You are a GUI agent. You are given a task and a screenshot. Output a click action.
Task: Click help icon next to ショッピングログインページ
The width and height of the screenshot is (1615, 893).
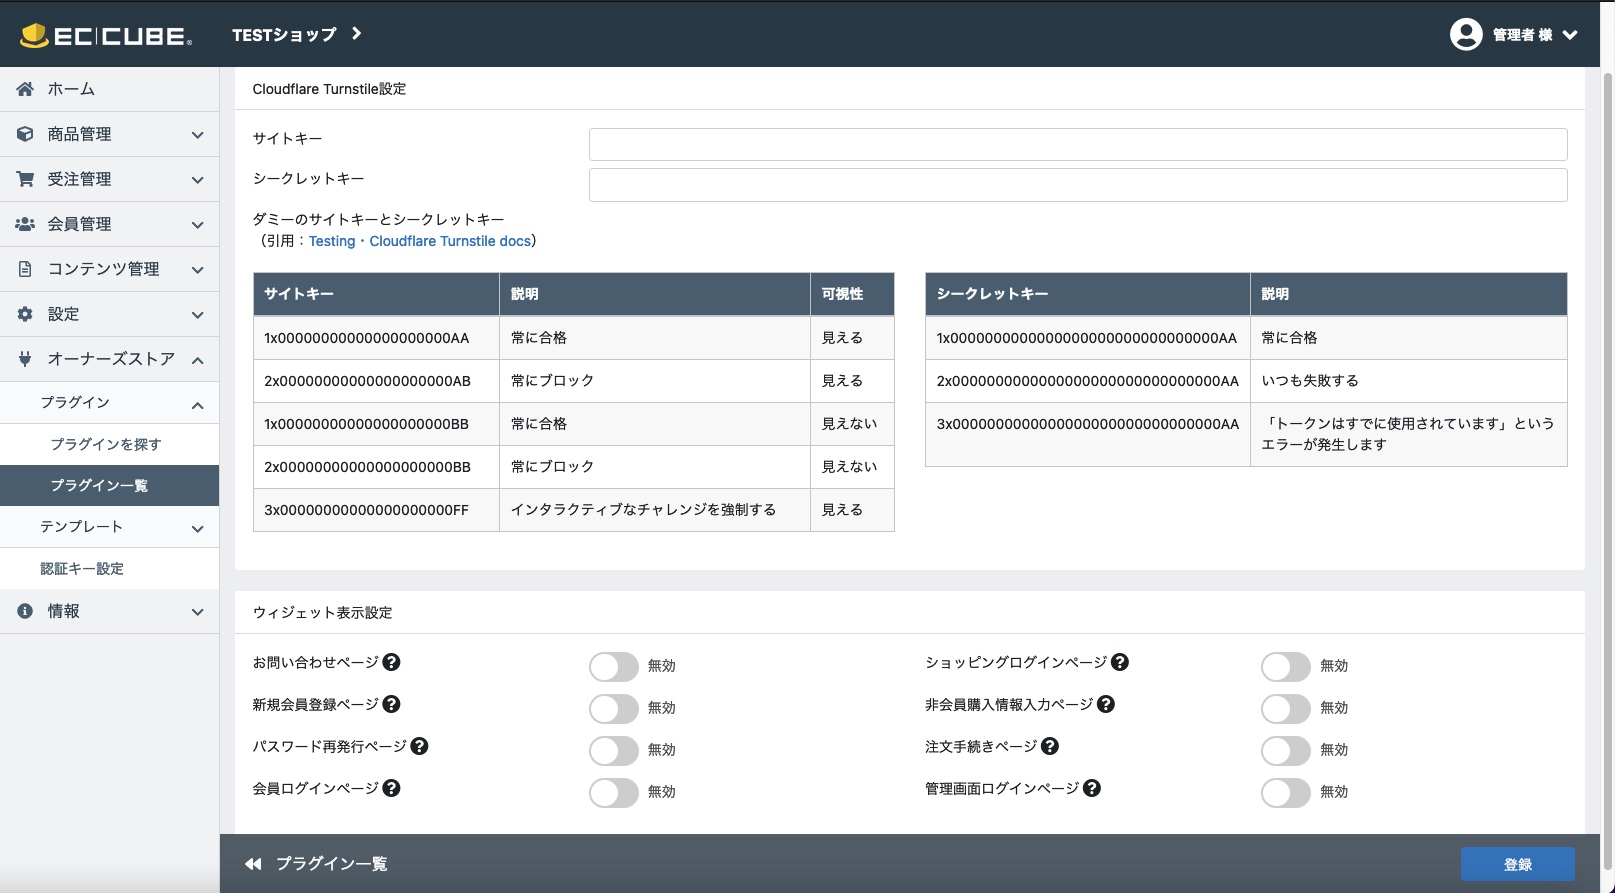point(1120,662)
